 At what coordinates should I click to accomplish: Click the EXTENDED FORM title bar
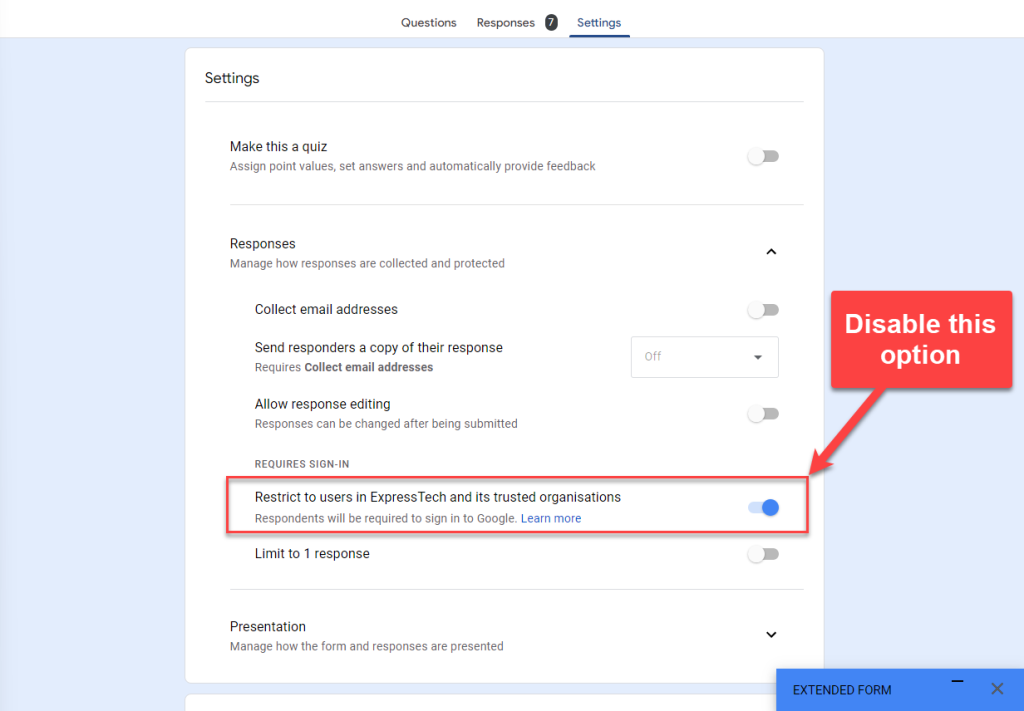tap(842, 689)
